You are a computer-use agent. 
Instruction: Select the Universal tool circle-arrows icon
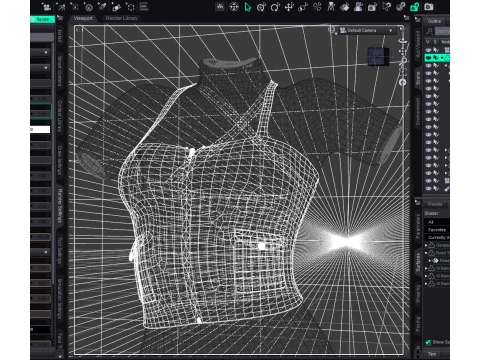pyautogui.click(x=234, y=7)
